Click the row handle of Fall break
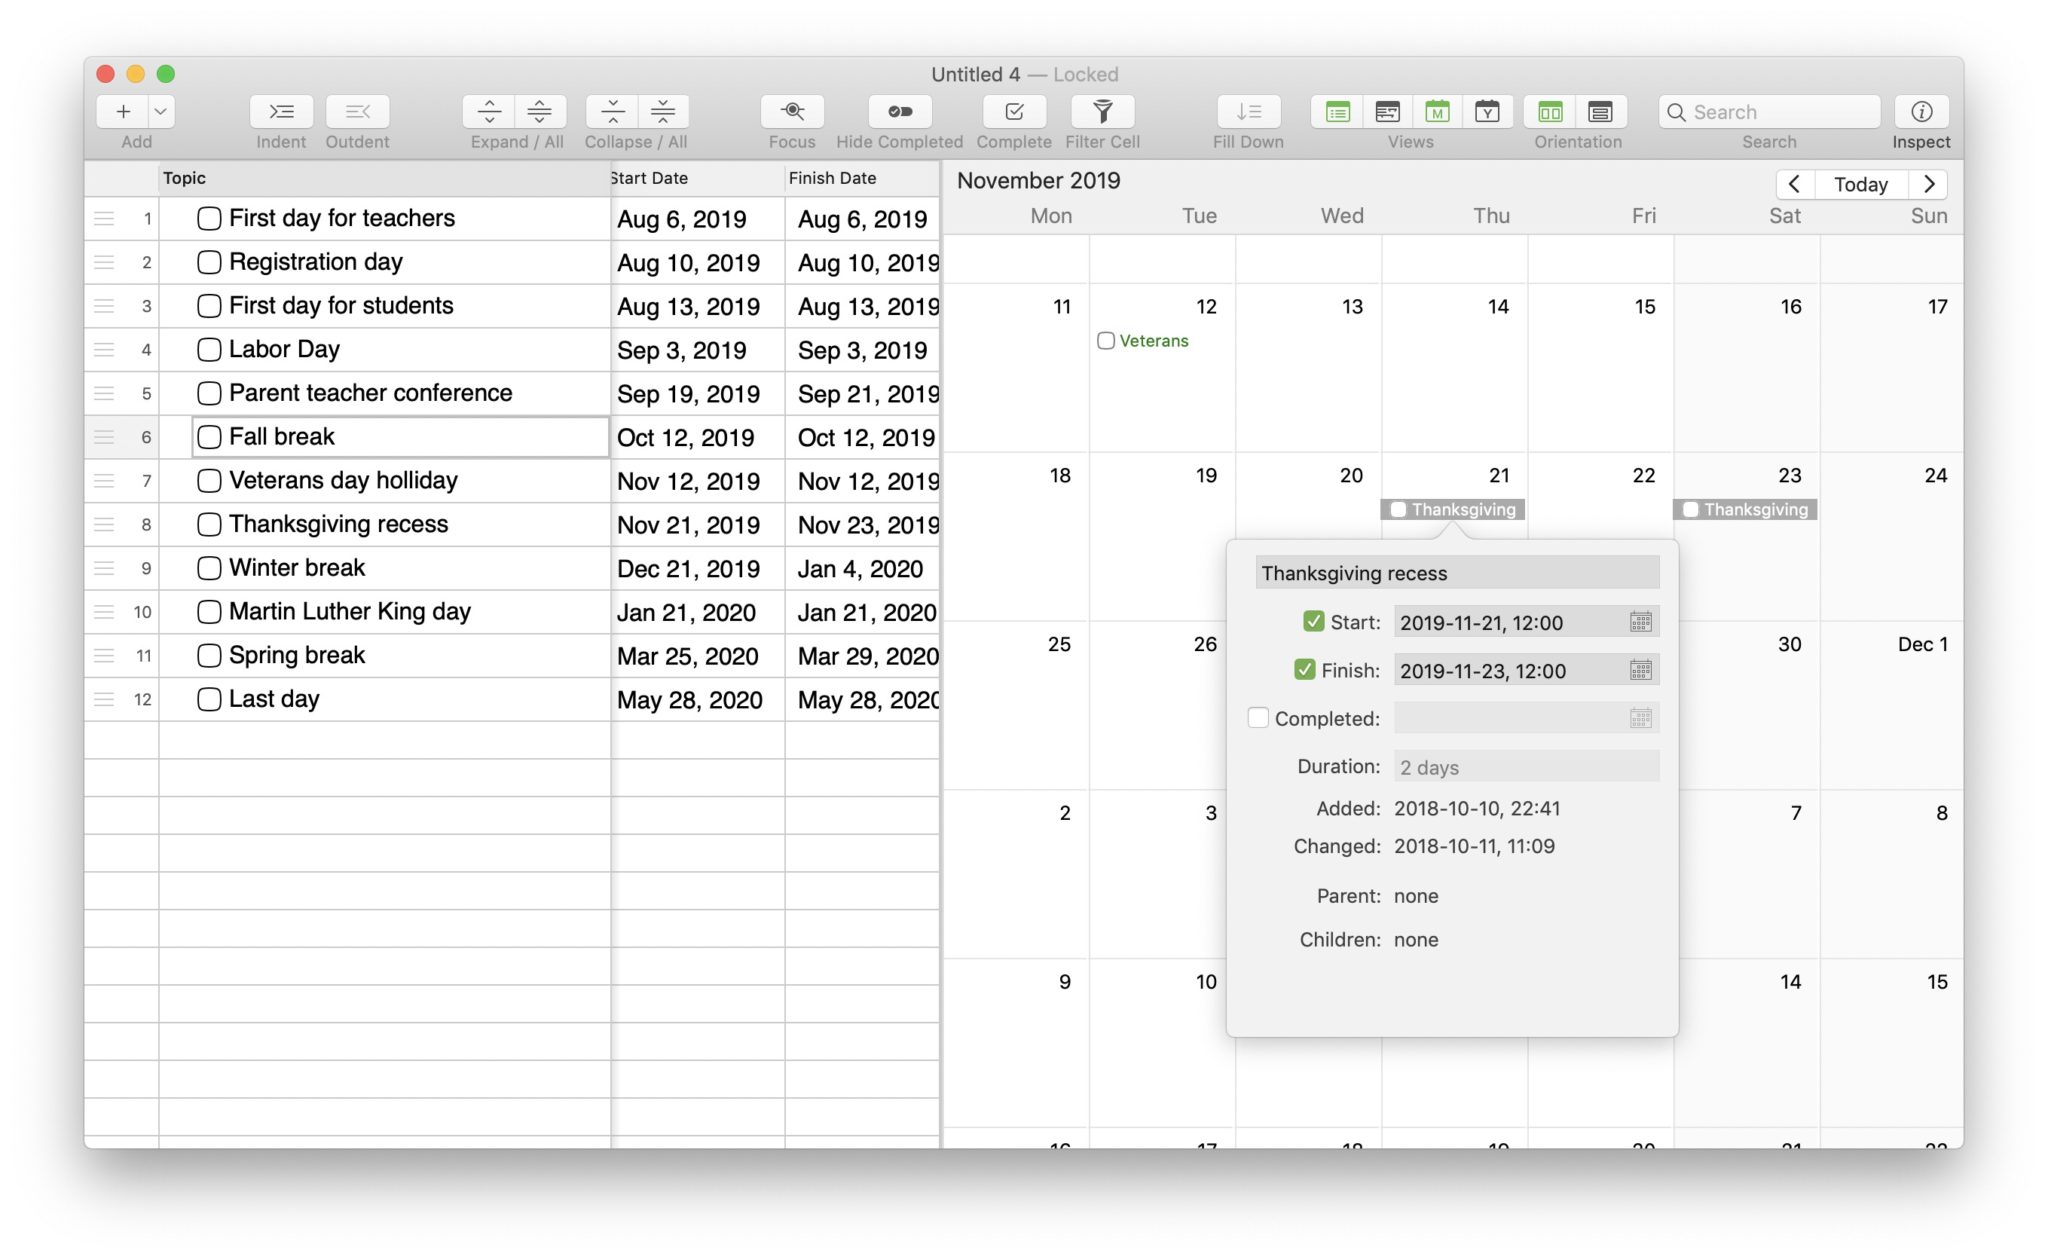 click(x=104, y=437)
